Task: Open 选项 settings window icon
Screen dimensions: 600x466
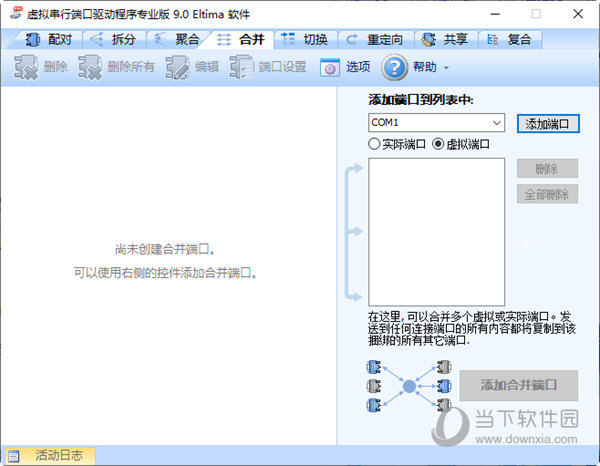Action: click(x=330, y=68)
